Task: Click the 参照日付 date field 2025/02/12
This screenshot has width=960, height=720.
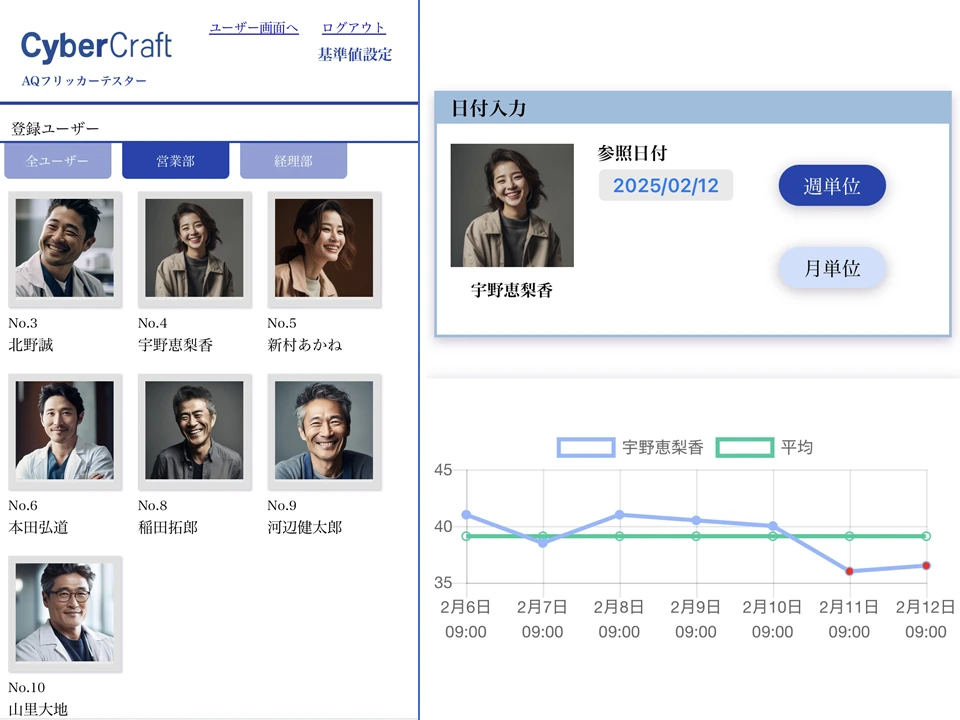Action: tap(666, 186)
